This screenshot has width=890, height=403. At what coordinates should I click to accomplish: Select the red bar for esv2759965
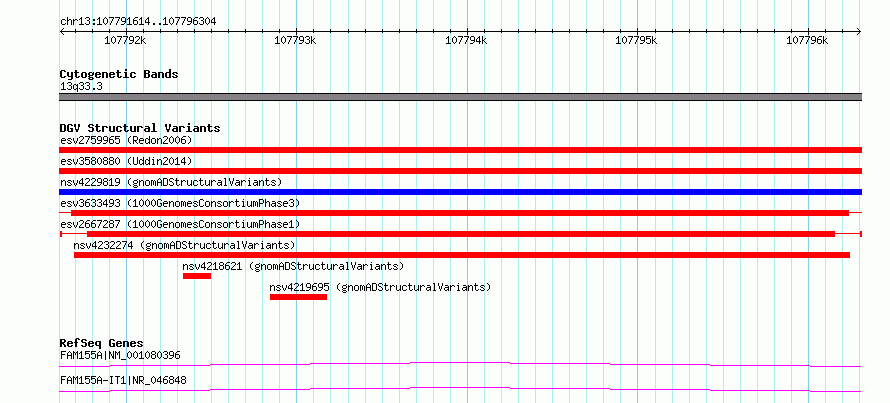460,150
